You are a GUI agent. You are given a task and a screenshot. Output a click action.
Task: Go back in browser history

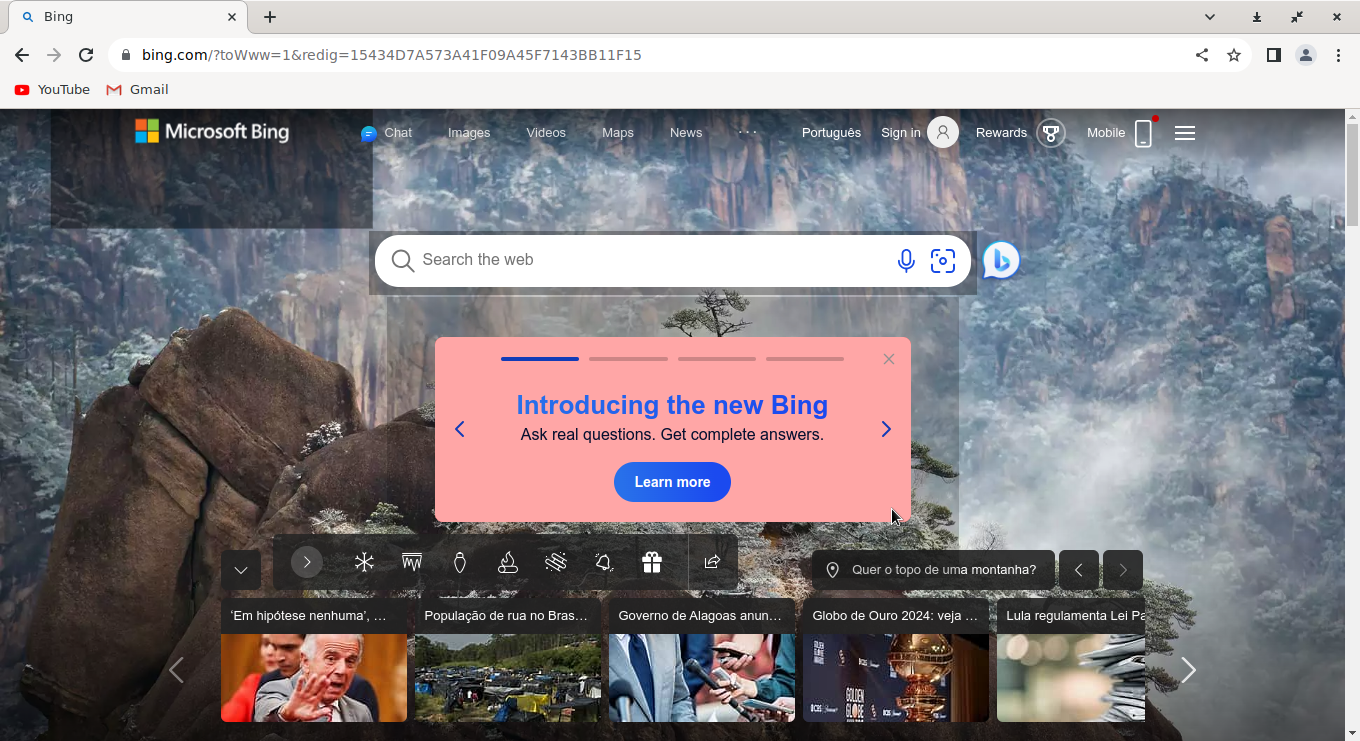pyautogui.click(x=22, y=55)
